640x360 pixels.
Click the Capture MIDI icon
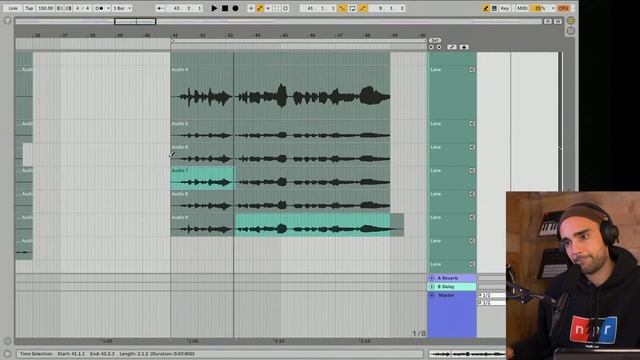(x=277, y=8)
